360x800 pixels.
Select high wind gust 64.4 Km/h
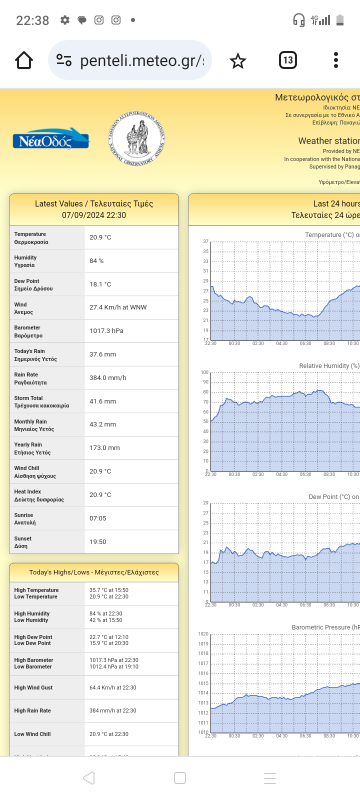109,688
